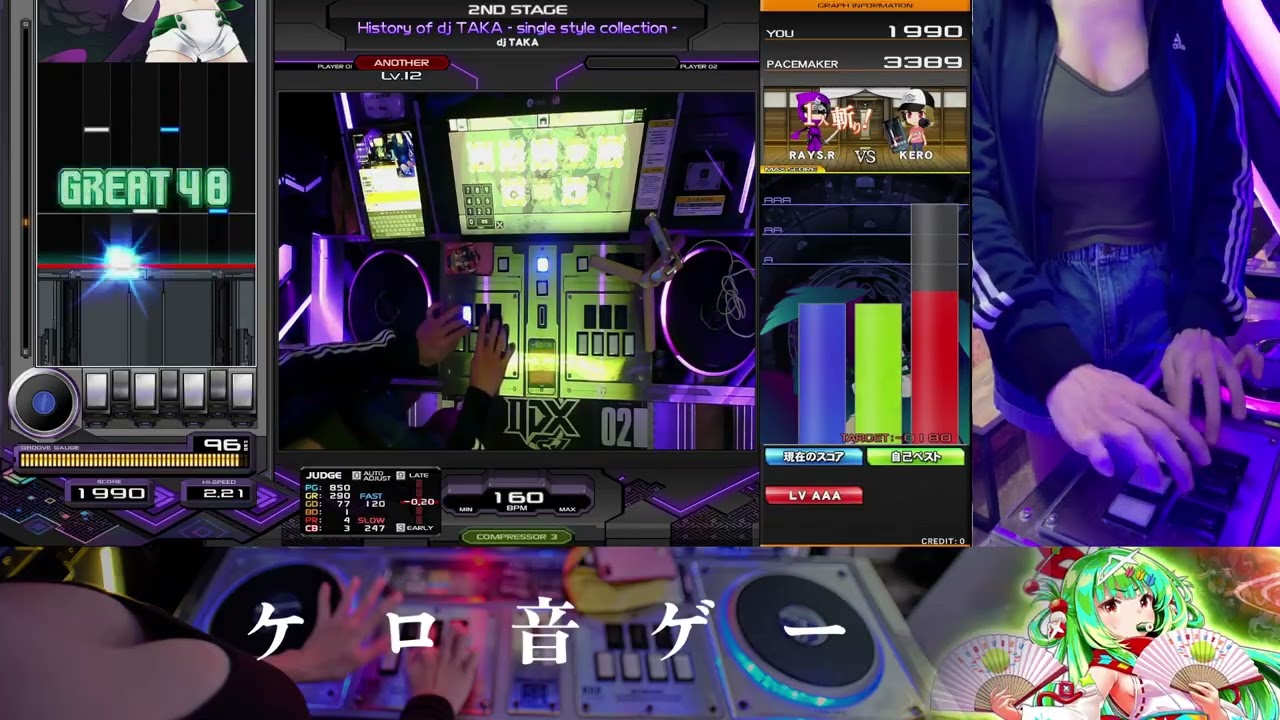
Task: Click the CREDIT: 0 text
Action: [943, 541]
